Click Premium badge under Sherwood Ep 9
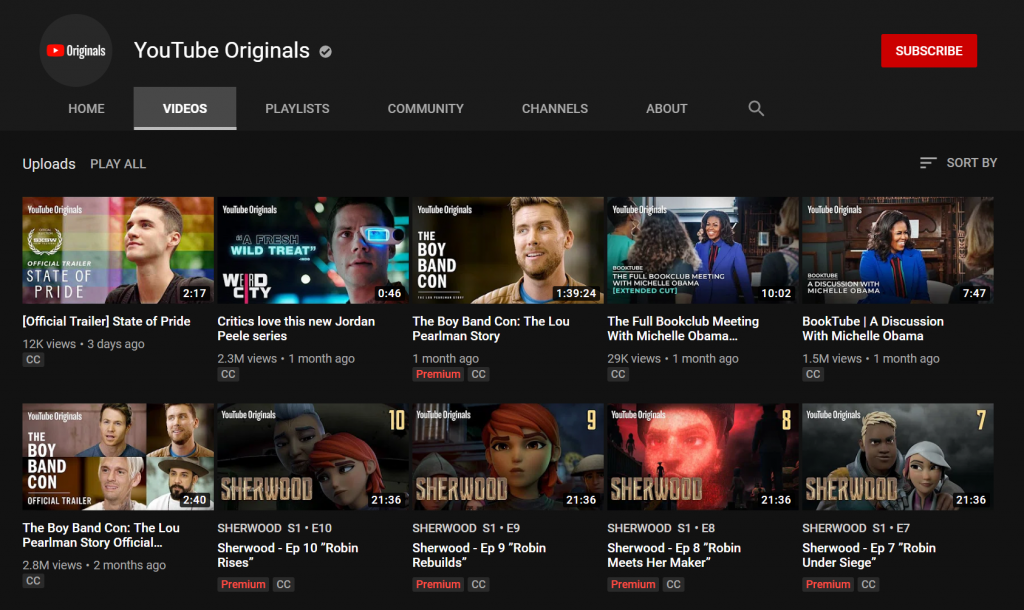This screenshot has height=610, width=1024. [438, 585]
